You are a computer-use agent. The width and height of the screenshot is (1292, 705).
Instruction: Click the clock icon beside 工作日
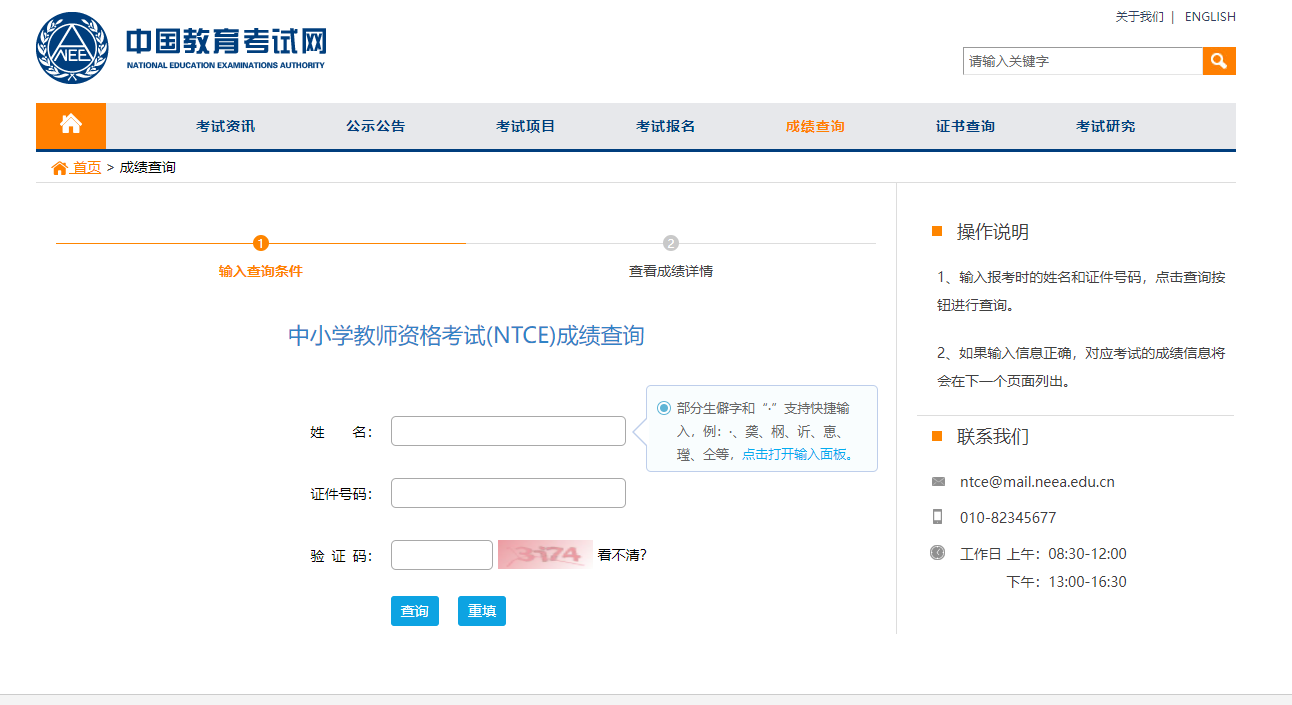point(937,552)
